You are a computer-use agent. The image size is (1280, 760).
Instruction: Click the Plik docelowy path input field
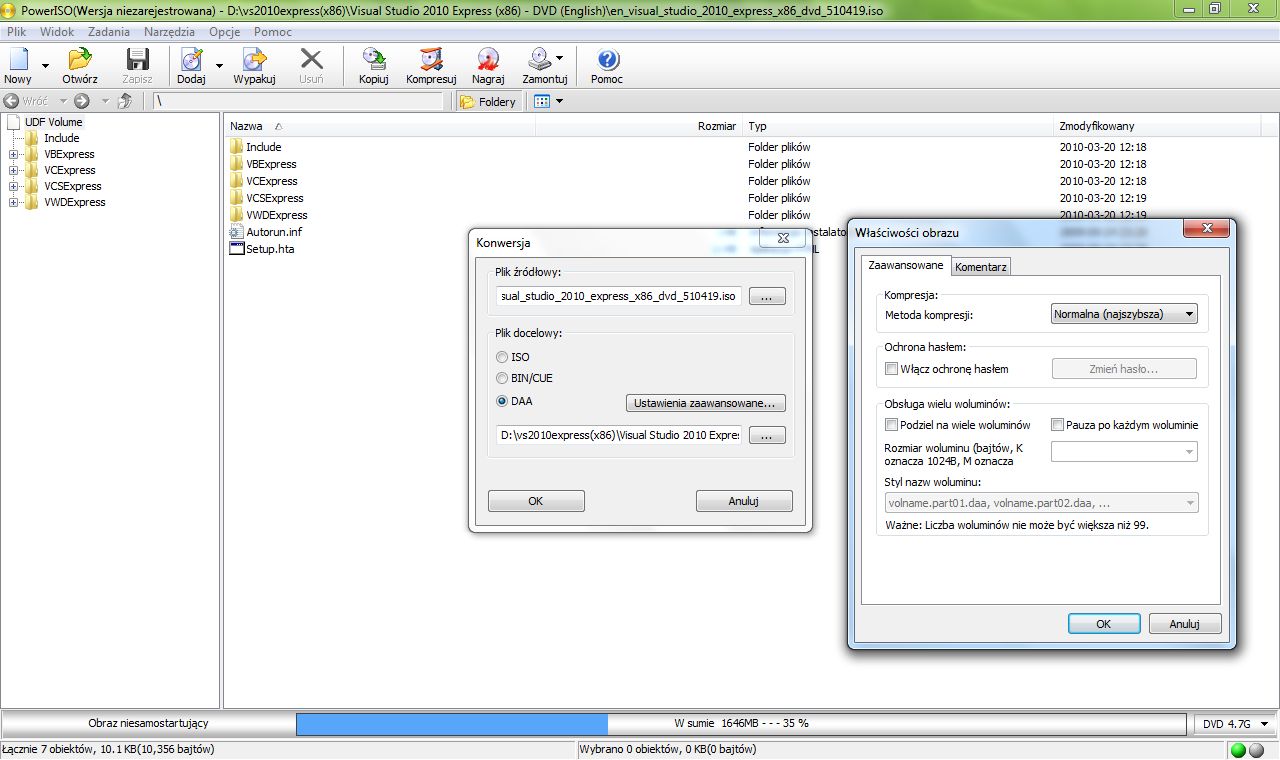[619, 435]
